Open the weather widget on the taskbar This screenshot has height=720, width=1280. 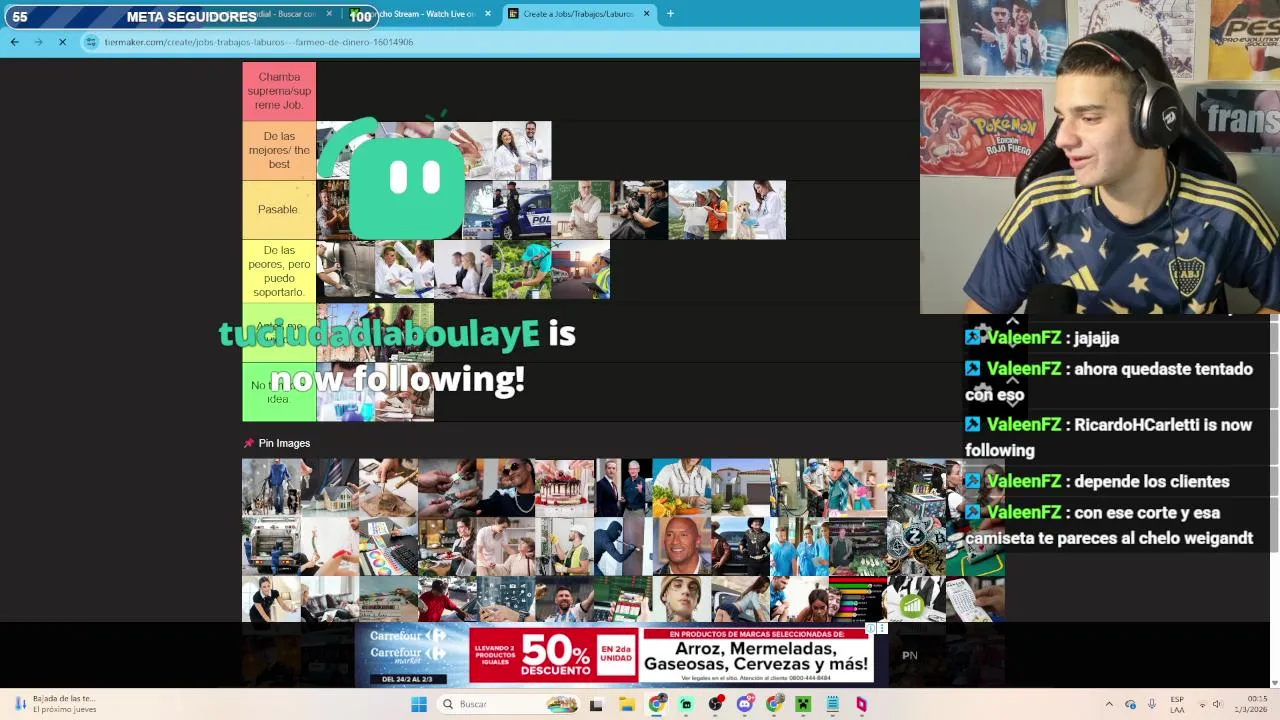(55, 704)
